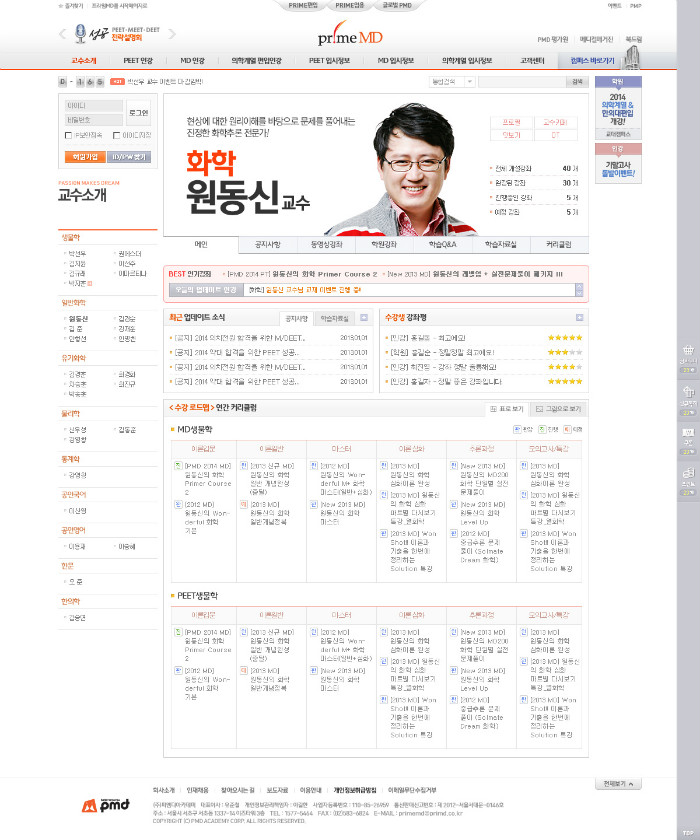This screenshot has height=840, width=700.
Task: Click the 표로 보기 table view toggle
Action: [507, 409]
